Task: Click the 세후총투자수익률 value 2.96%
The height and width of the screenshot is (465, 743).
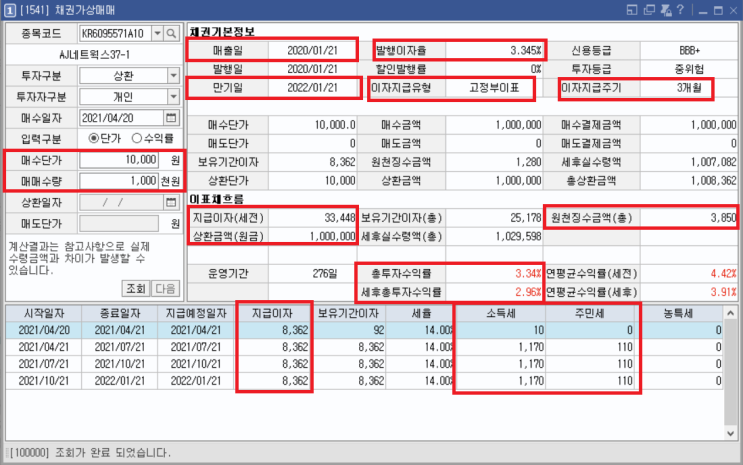Action: coord(528,292)
